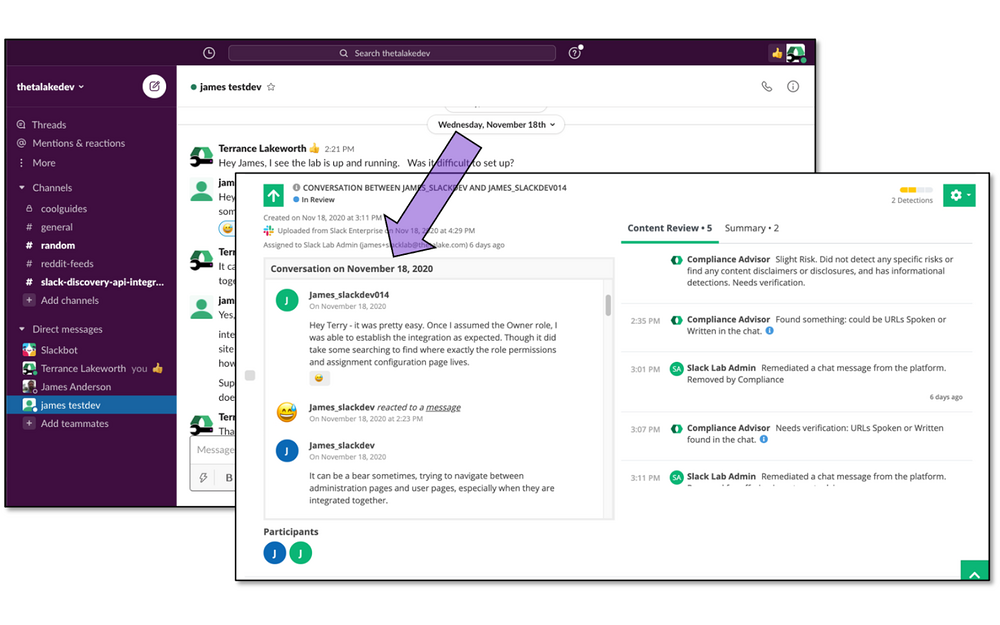The width and height of the screenshot is (1000, 625).
Task: Open the green gear settings dropdown
Action: 959,195
